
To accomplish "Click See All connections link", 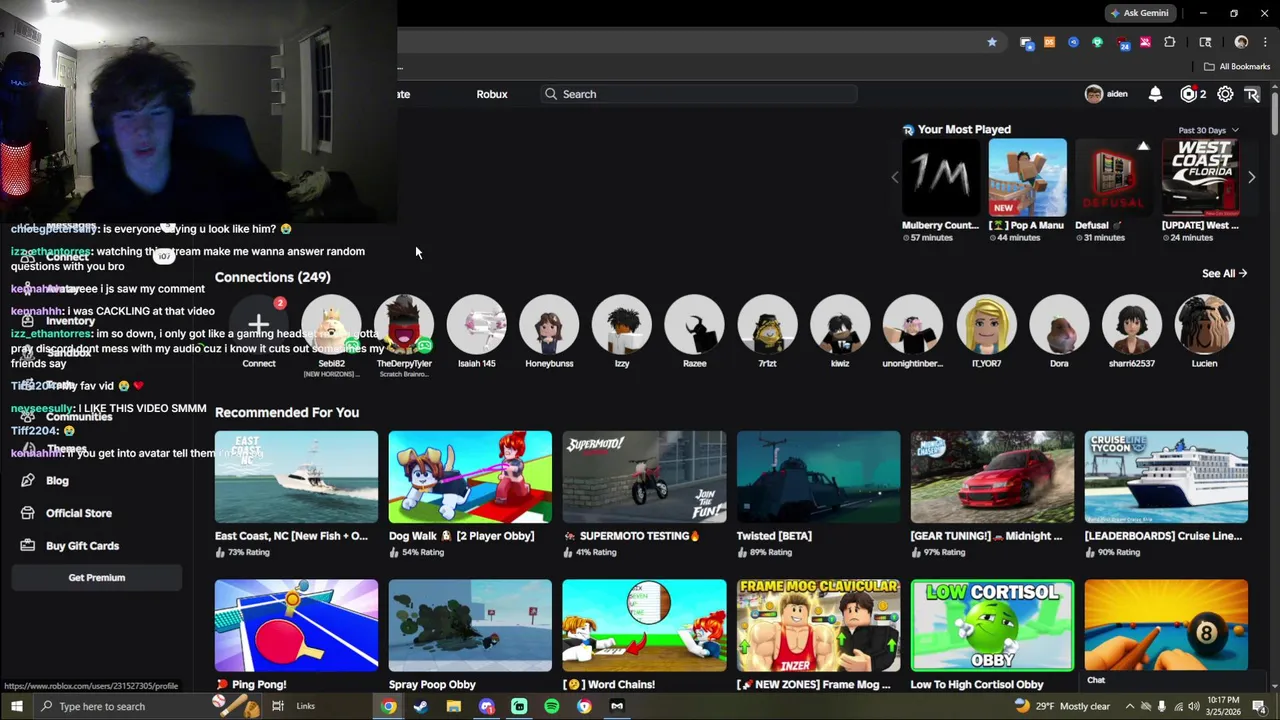I will (1224, 273).
